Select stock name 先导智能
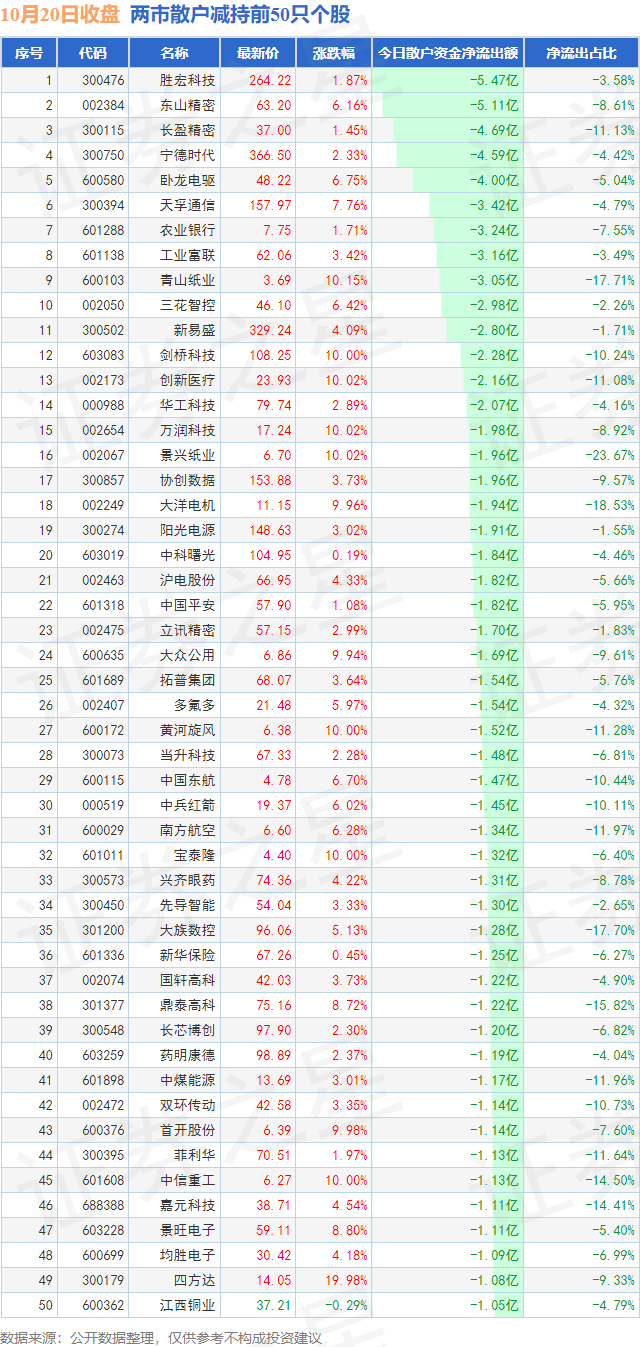The width and height of the screenshot is (640, 1347). 187,905
